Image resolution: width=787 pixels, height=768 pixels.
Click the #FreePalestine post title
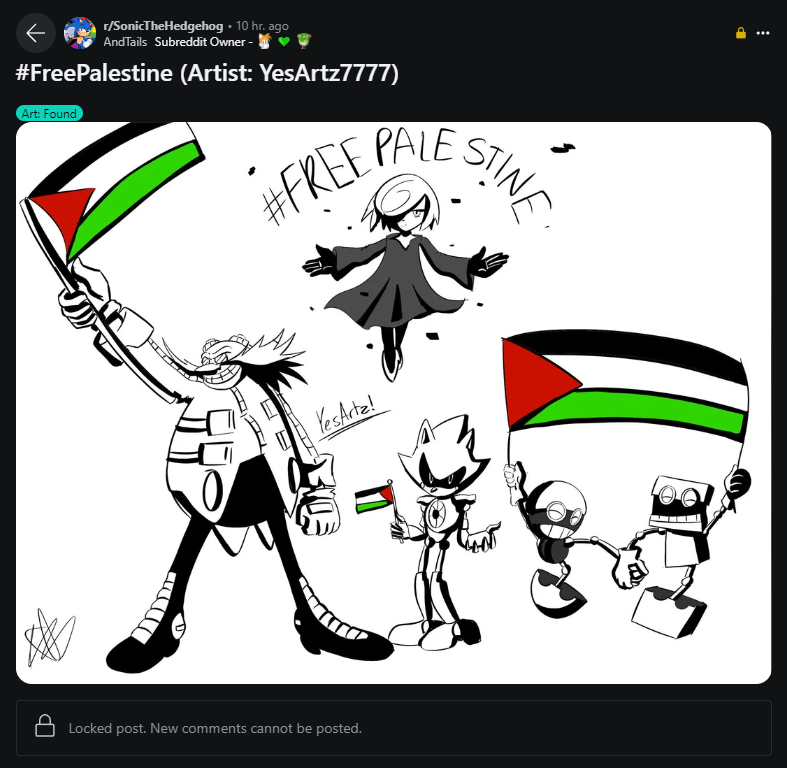coord(207,73)
